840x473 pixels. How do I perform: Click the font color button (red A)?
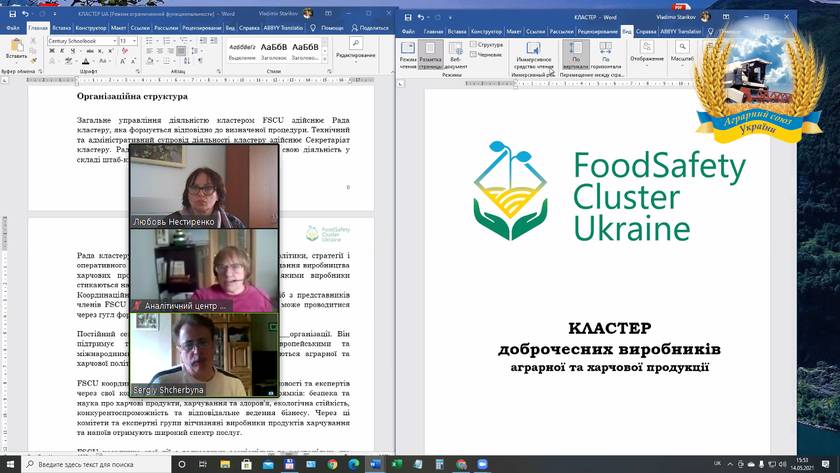(86, 62)
